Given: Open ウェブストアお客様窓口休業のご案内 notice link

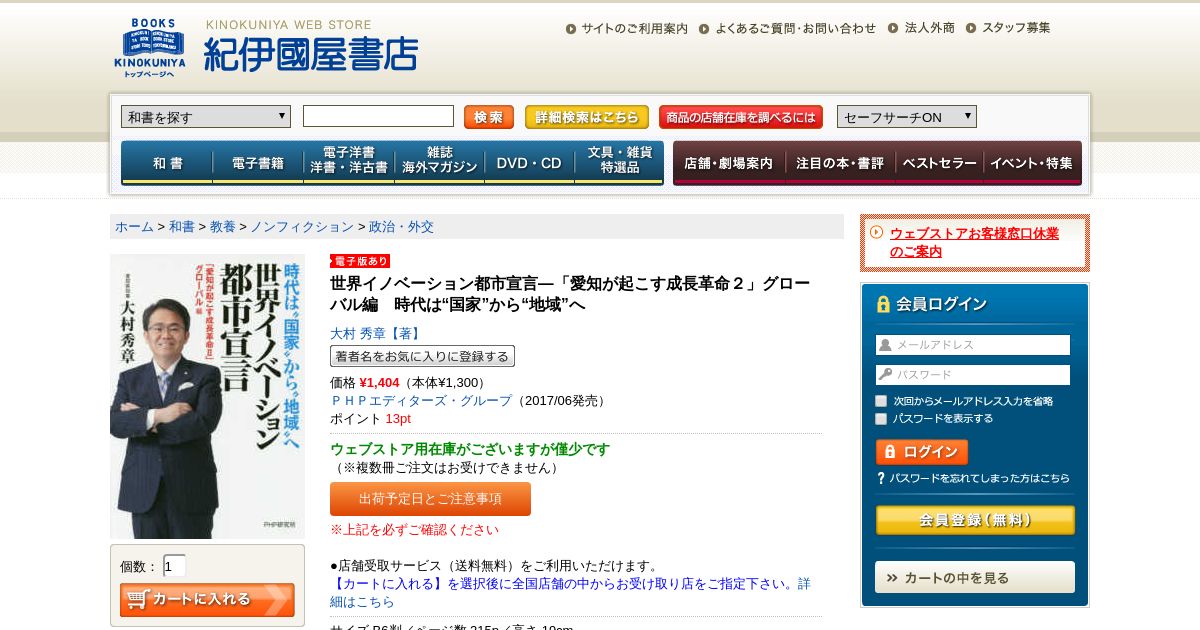Looking at the screenshot, I should click(x=974, y=242).
